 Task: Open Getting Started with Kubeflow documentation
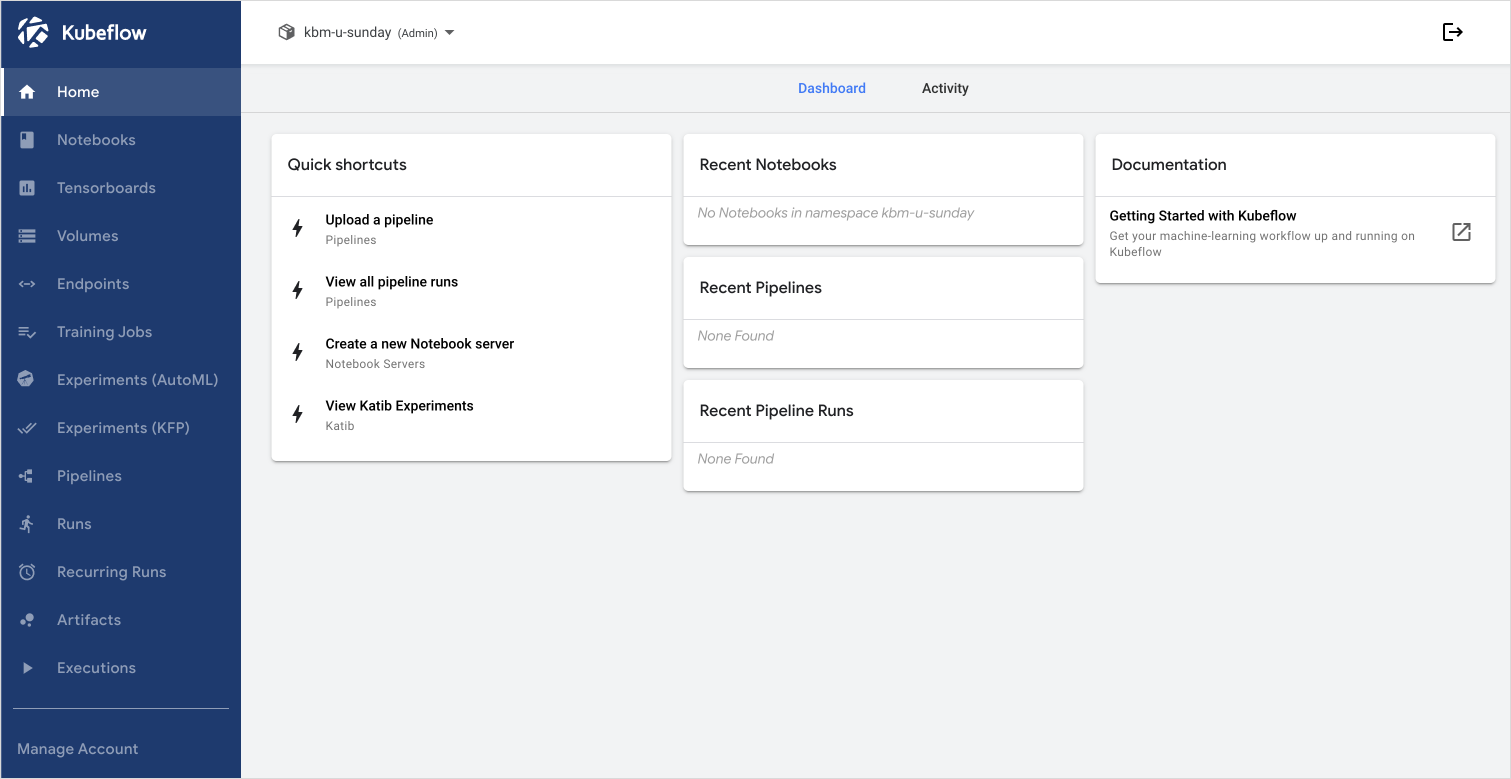pyautogui.click(x=1295, y=232)
